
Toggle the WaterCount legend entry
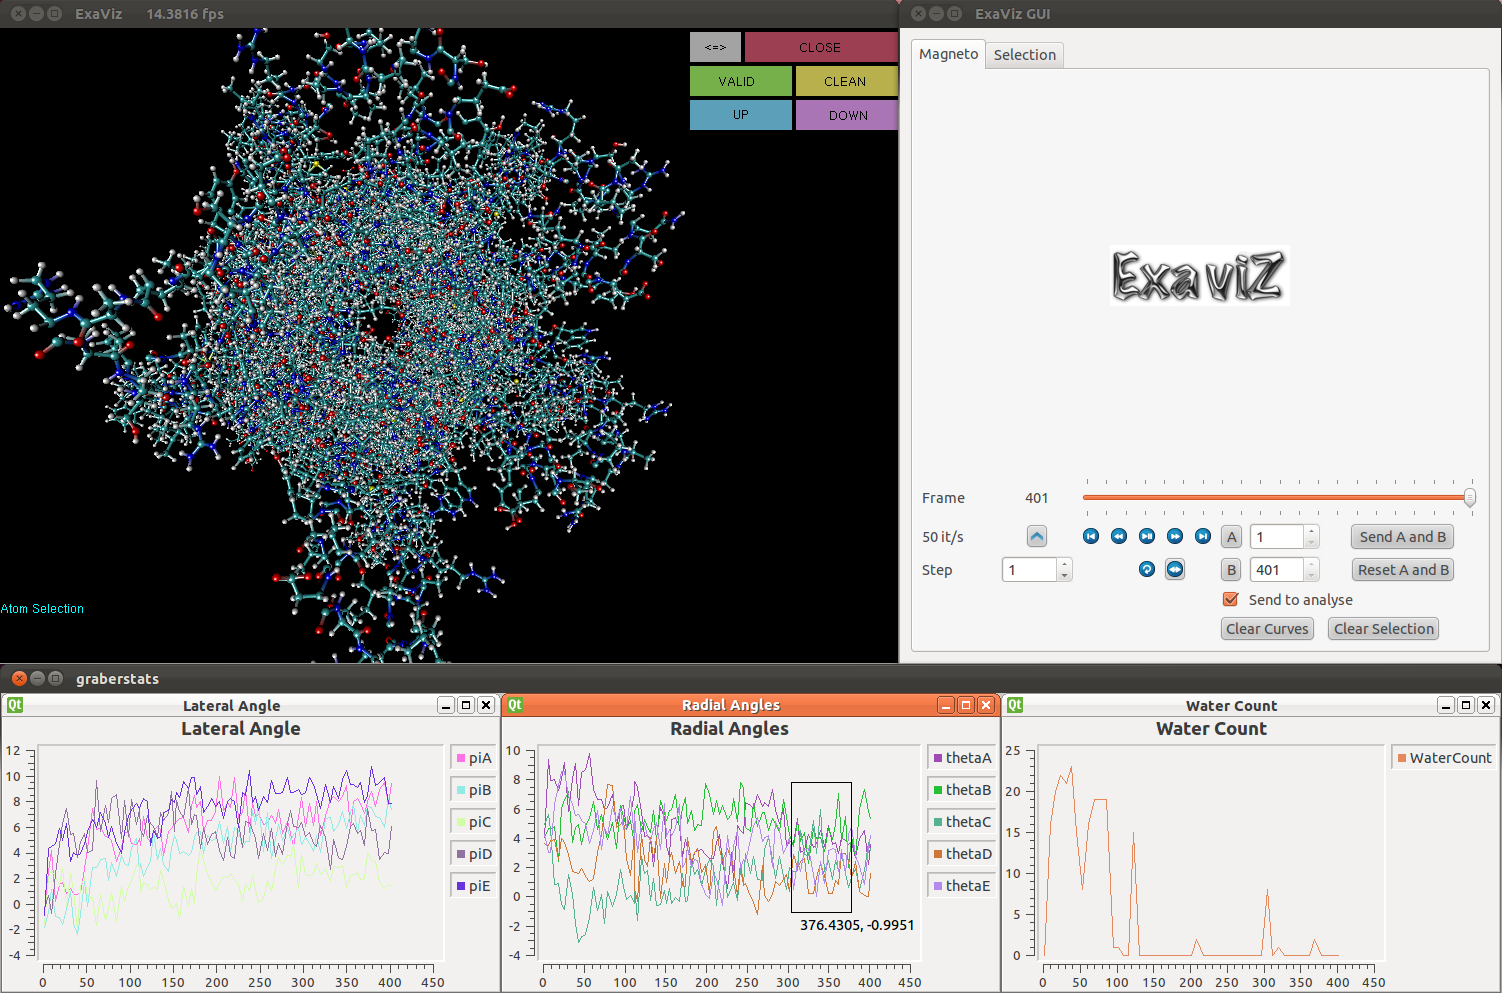tap(1443, 758)
